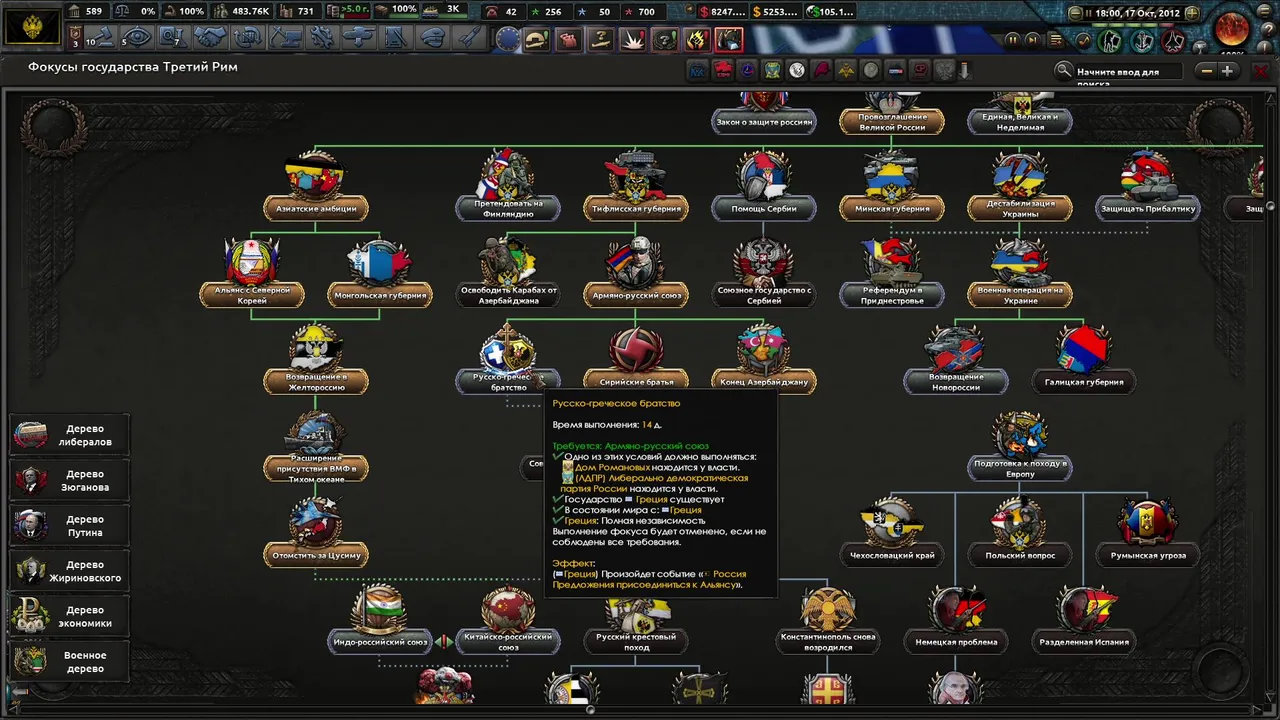Select the Помощь Сербии focus

click(x=764, y=188)
